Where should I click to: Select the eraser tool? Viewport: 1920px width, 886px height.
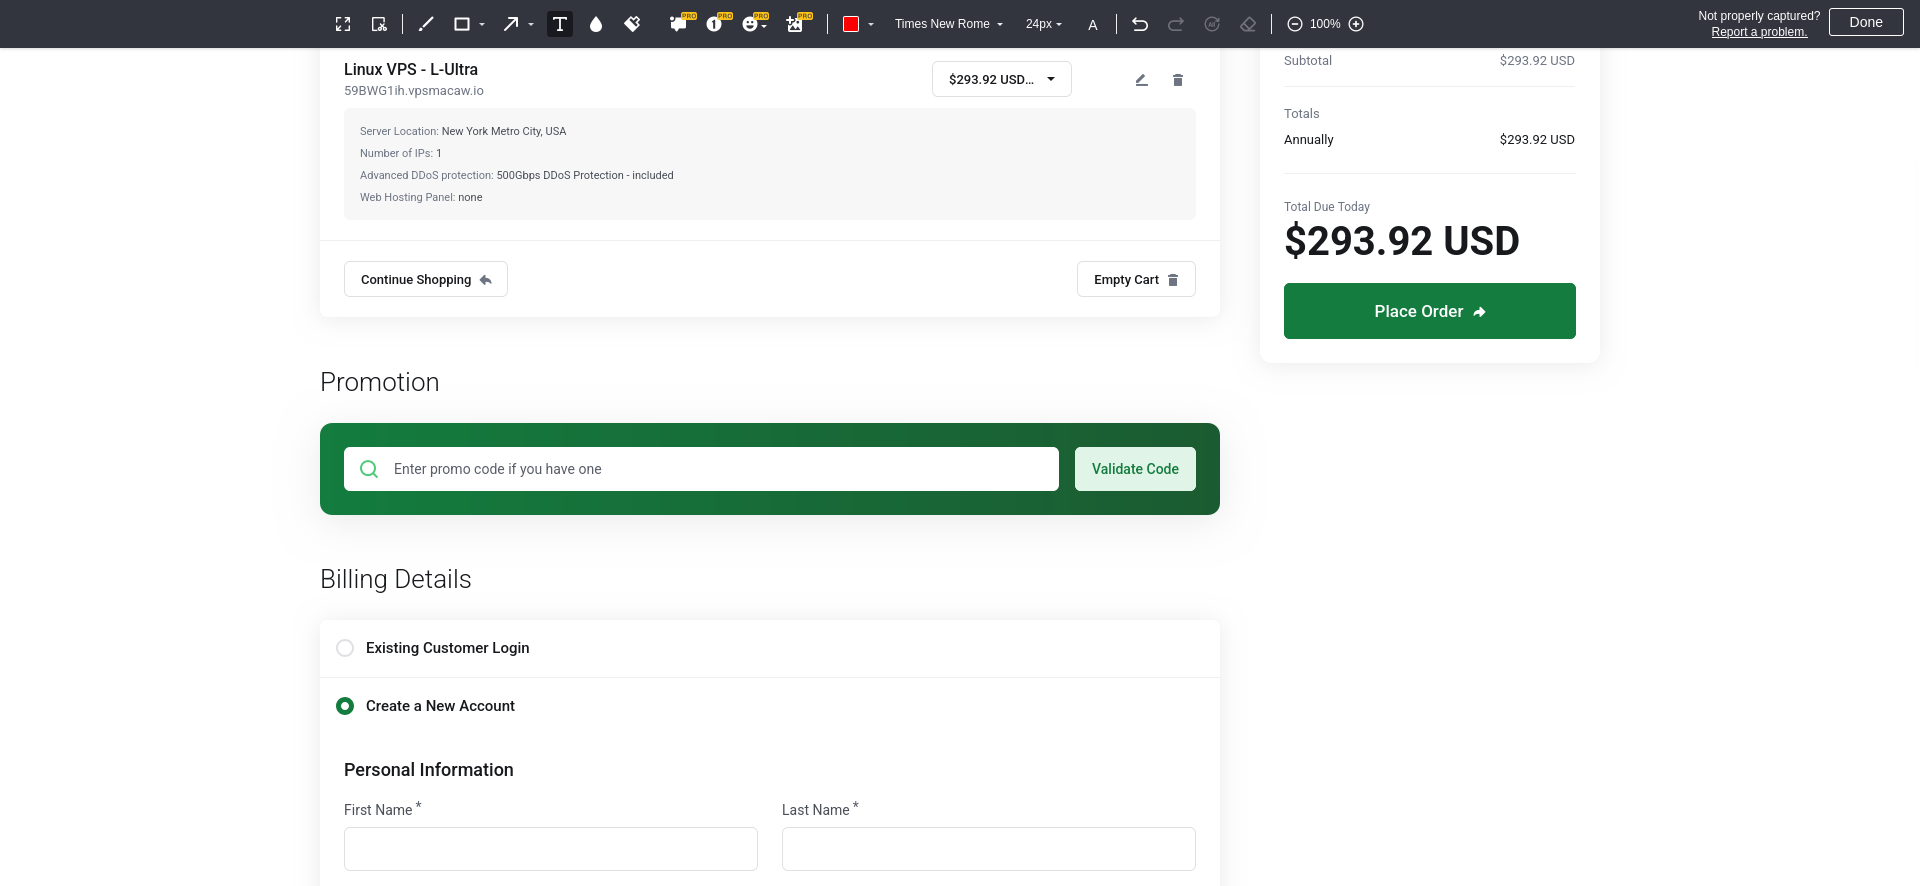1248,24
